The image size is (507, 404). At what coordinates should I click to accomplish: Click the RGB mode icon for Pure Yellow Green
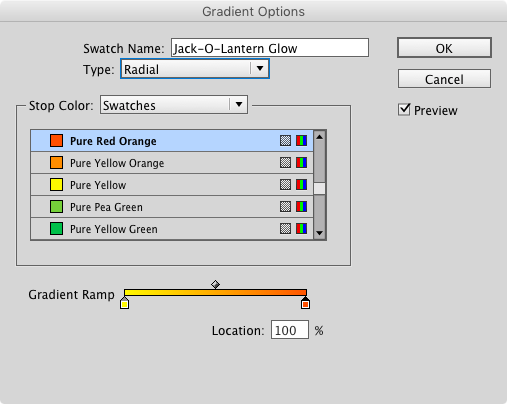pos(301,229)
